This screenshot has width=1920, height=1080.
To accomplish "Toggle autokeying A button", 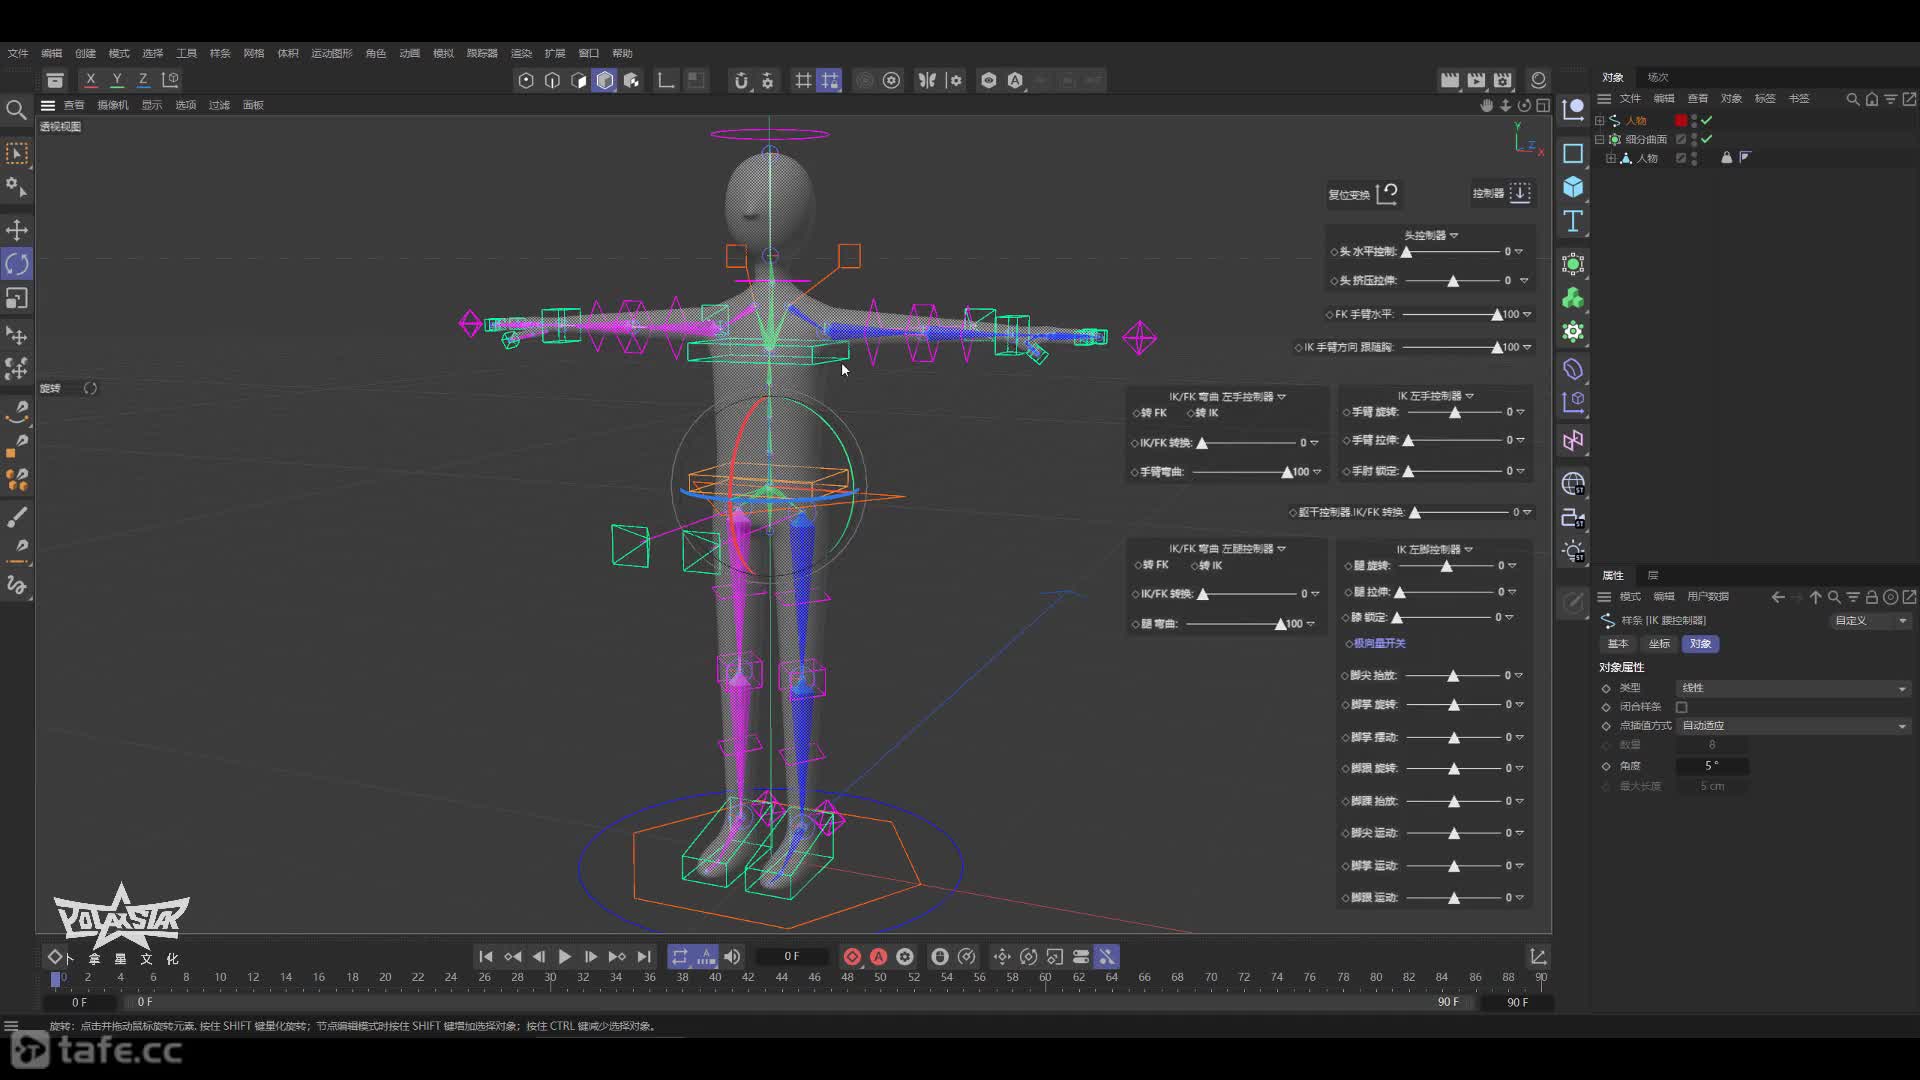I will [878, 957].
